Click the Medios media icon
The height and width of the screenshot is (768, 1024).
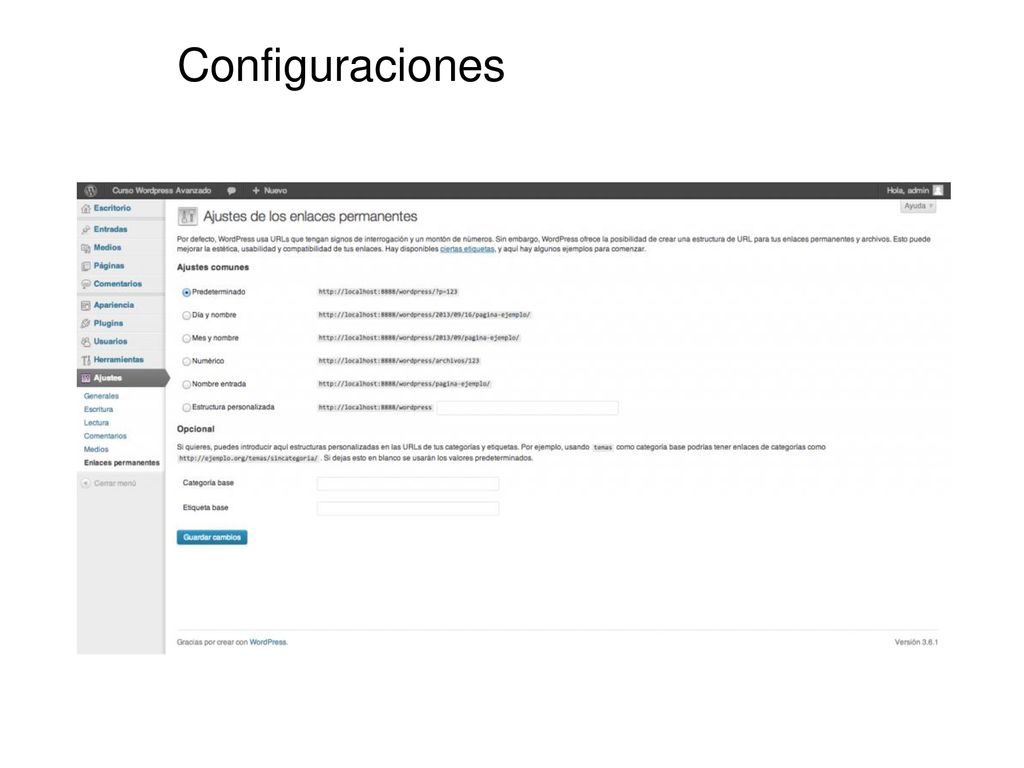click(x=86, y=248)
